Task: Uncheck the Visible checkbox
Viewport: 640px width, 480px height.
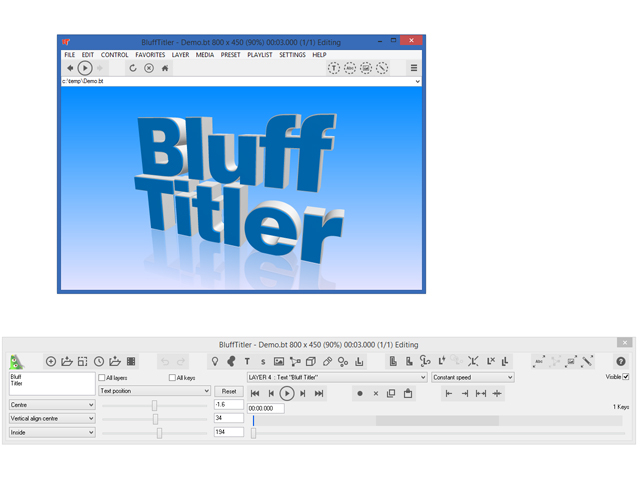Action: tap(626, 377)
